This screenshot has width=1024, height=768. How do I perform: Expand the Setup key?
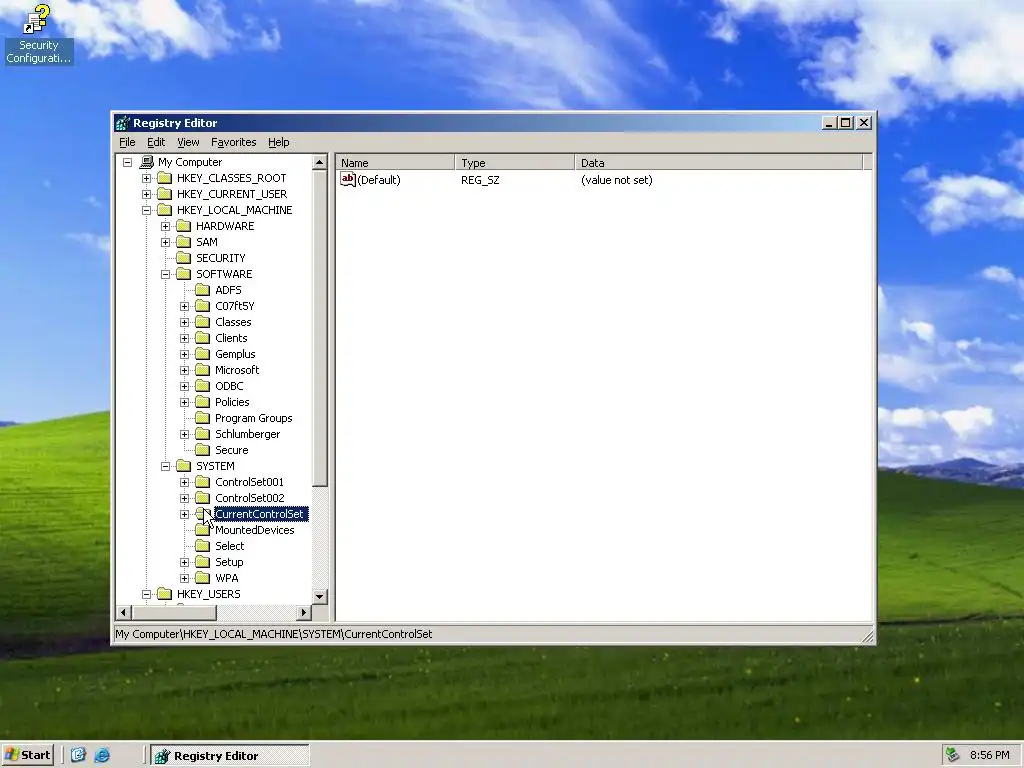click(184, 562)
